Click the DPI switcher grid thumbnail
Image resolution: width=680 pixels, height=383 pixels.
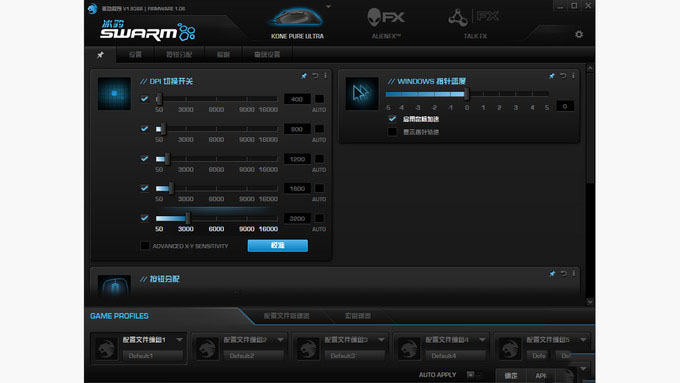coord(114,93)
